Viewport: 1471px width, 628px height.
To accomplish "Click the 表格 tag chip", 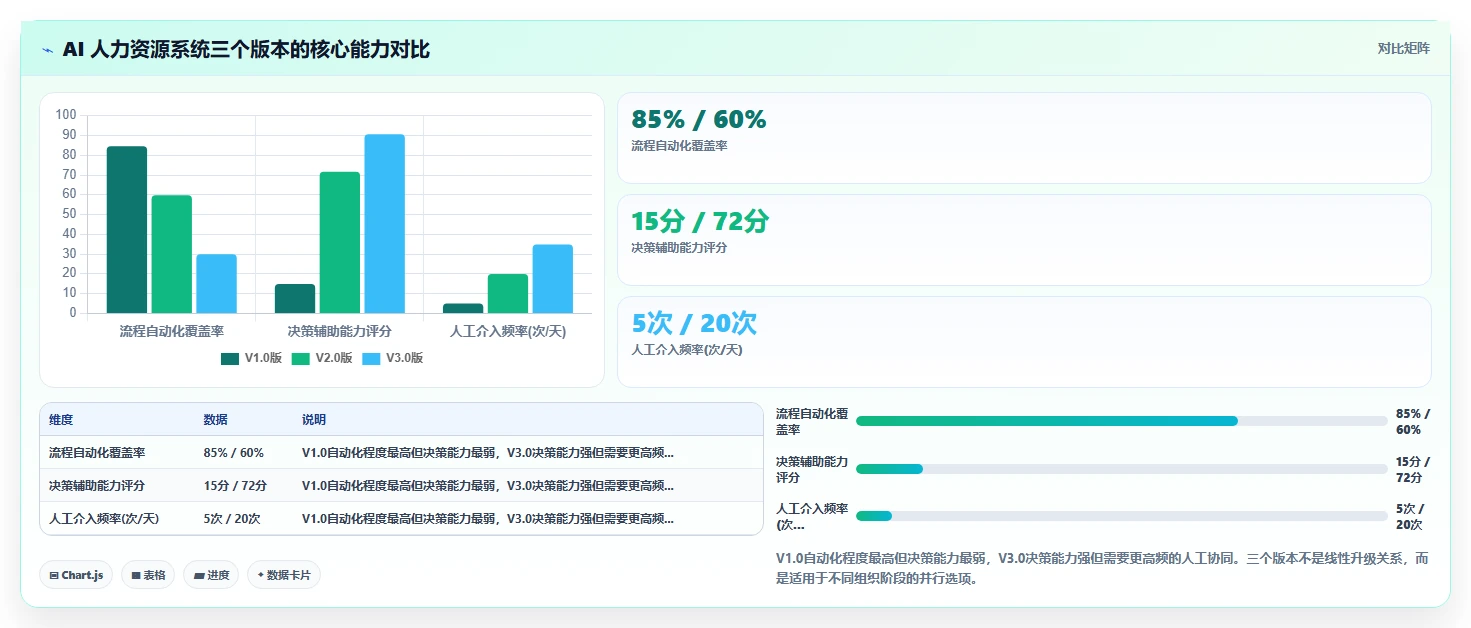I will (x=148, y=575).
